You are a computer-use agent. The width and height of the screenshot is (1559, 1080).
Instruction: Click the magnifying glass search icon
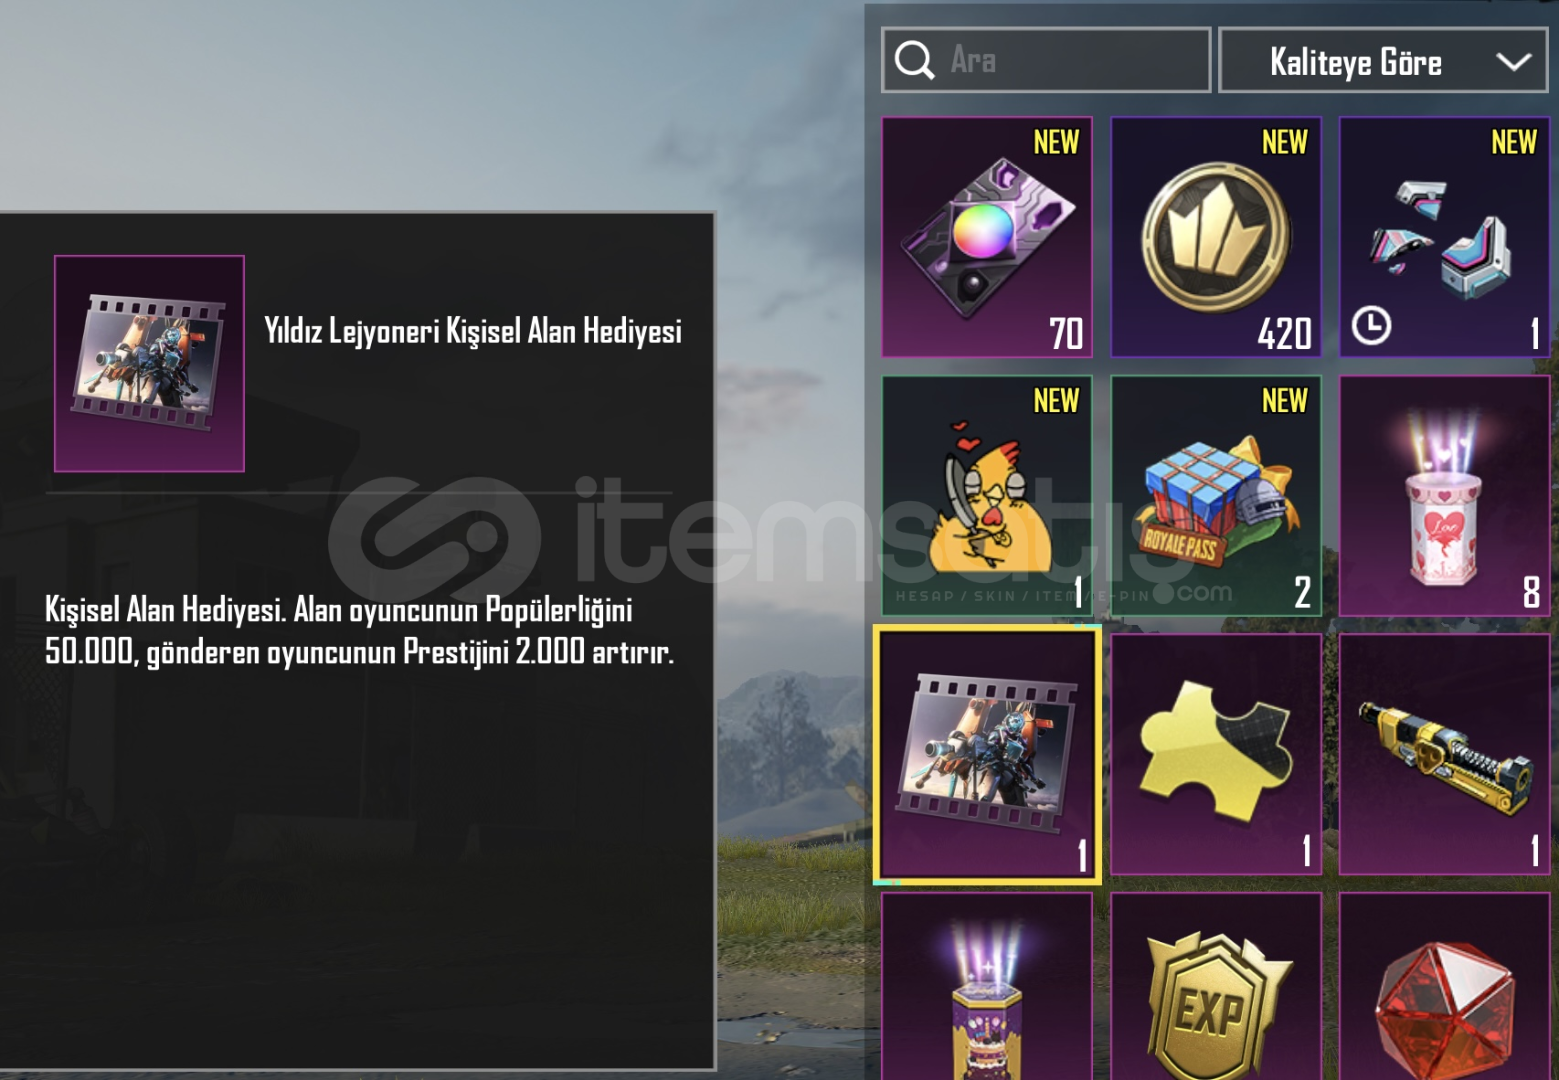pyautogui.click(x=914, y=60)
